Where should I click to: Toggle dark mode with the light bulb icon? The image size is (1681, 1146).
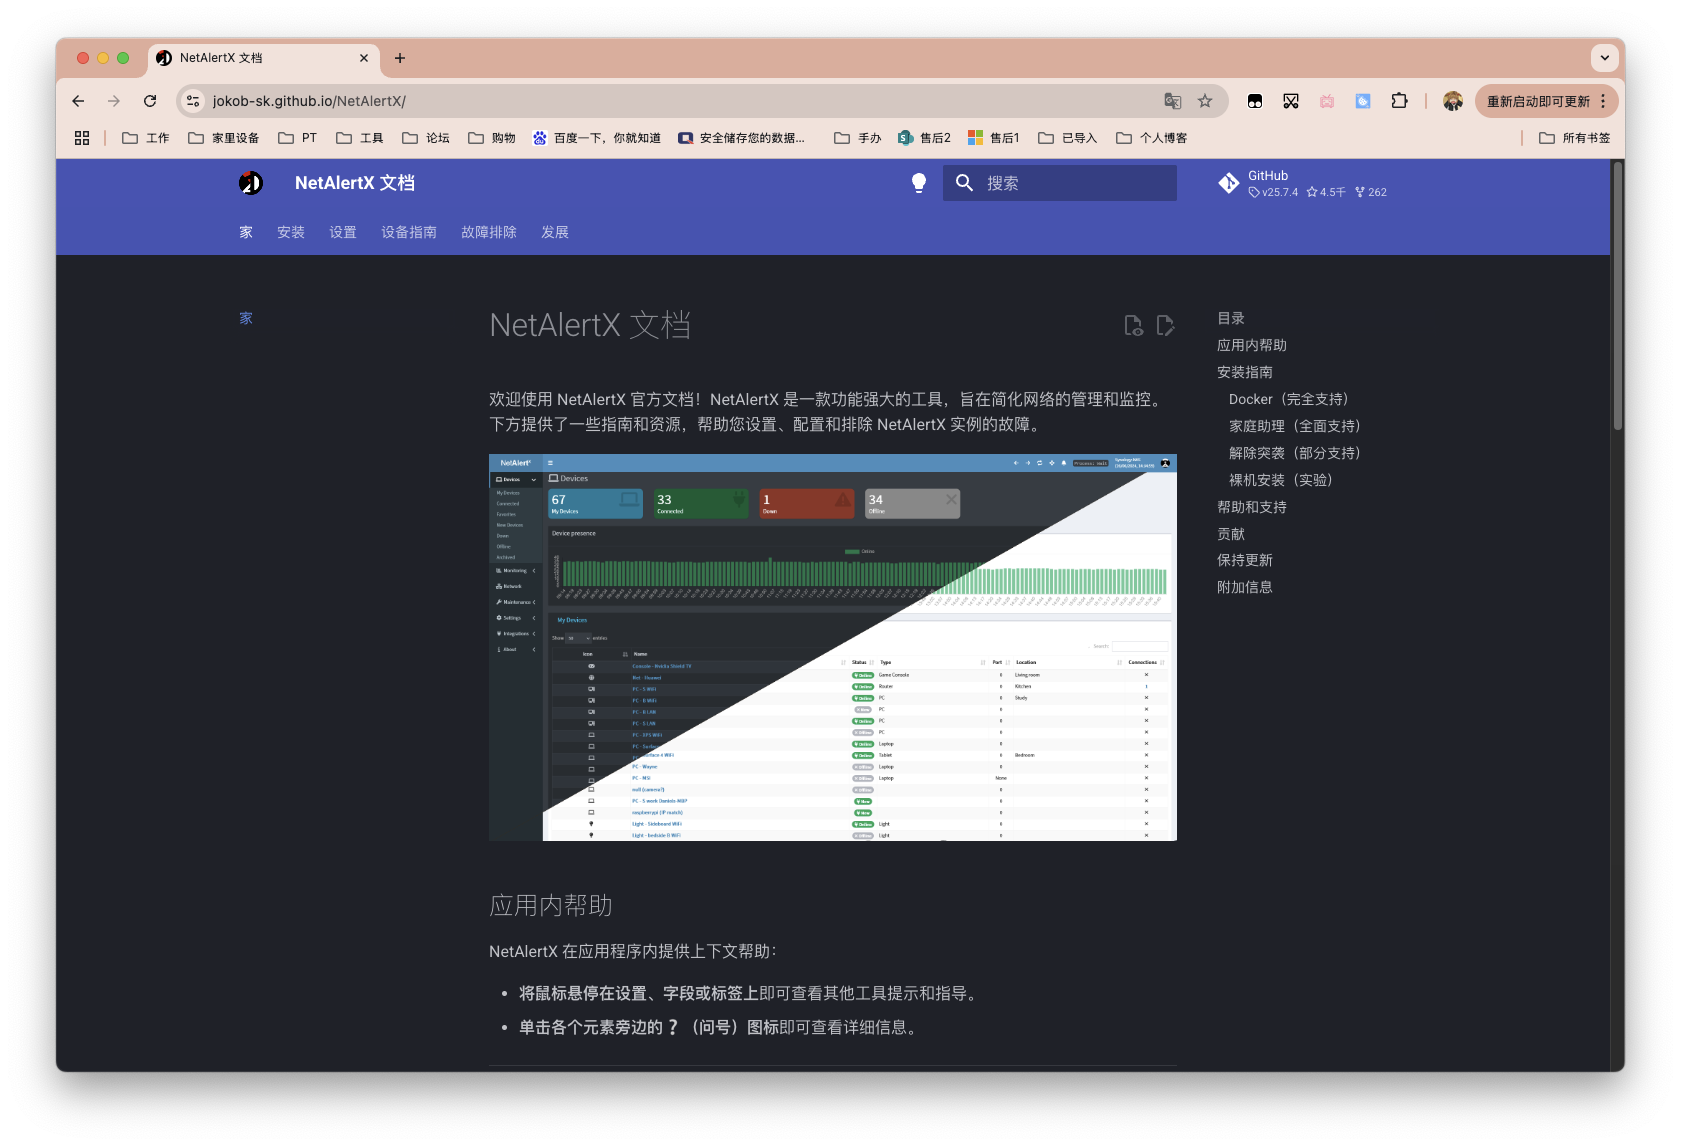pyautogui.click(x=919, y=183)
